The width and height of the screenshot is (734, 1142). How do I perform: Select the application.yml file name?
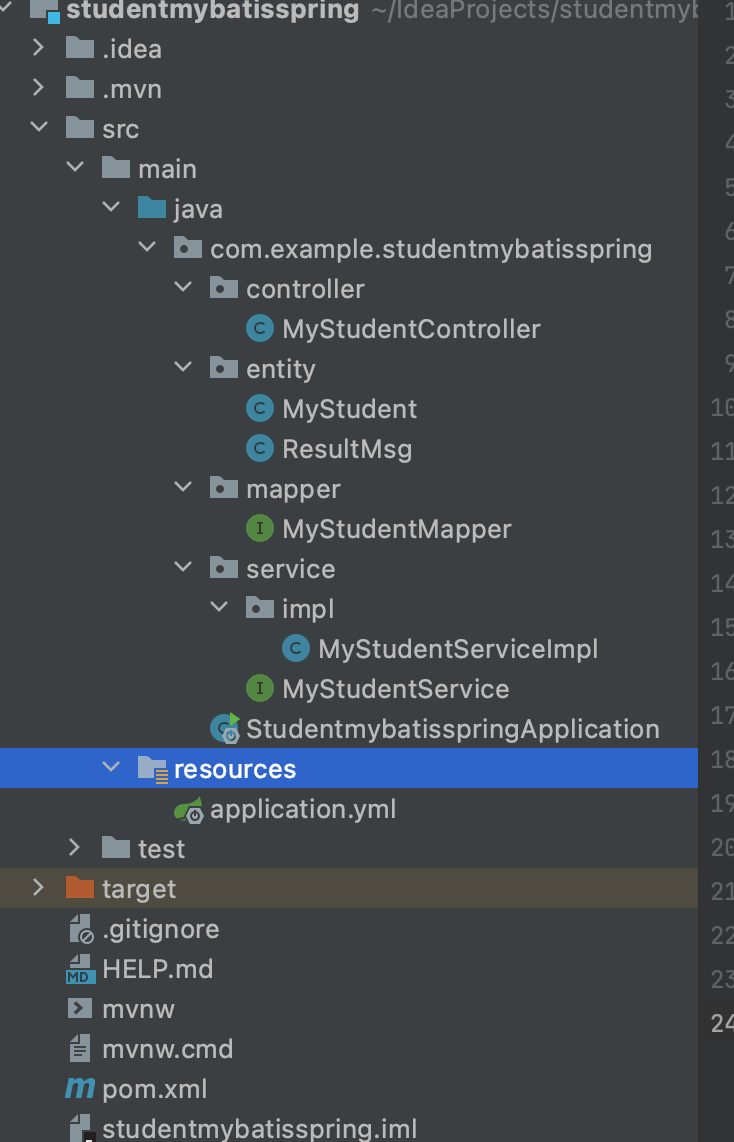[303, 808]
